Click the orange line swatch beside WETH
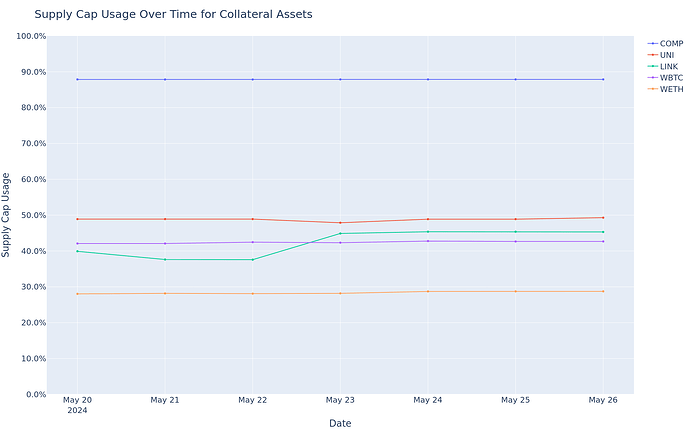Image resolution: width=690 pixels, height=431 pixels. click(653, 89)
